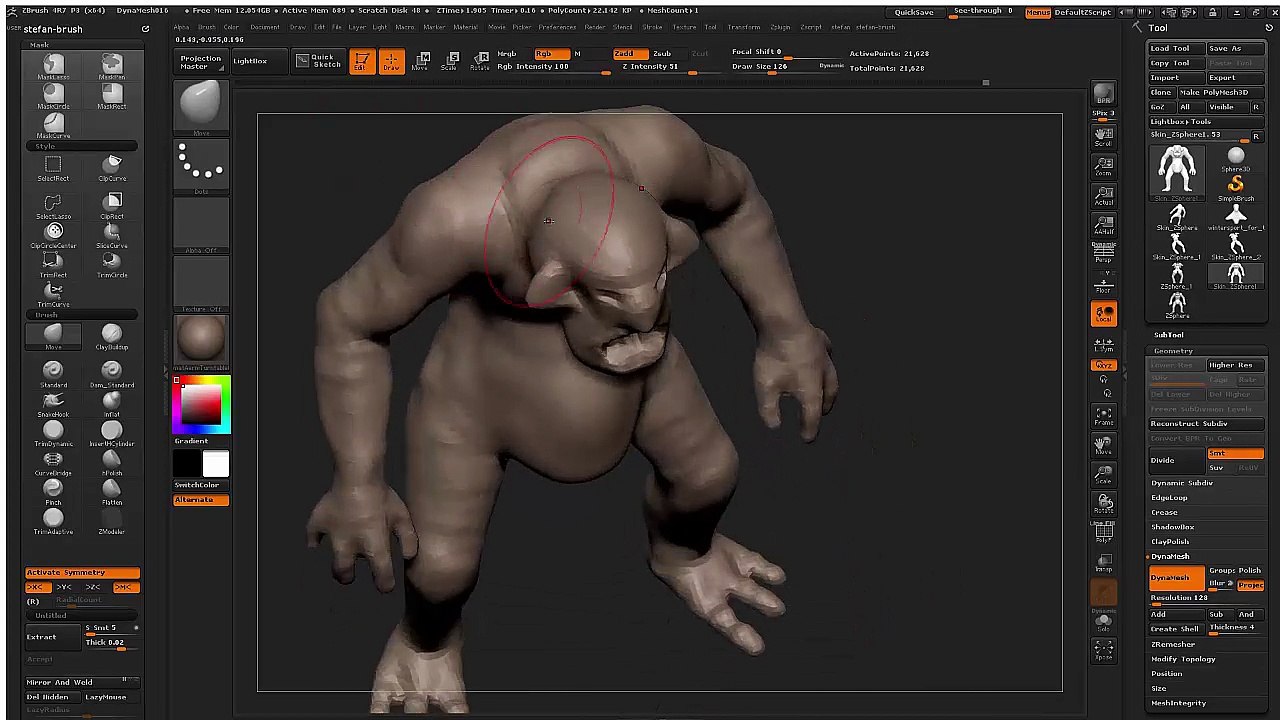Expand the Geometry section
Screen dimensions: 1280x720
pos(1173,351)
